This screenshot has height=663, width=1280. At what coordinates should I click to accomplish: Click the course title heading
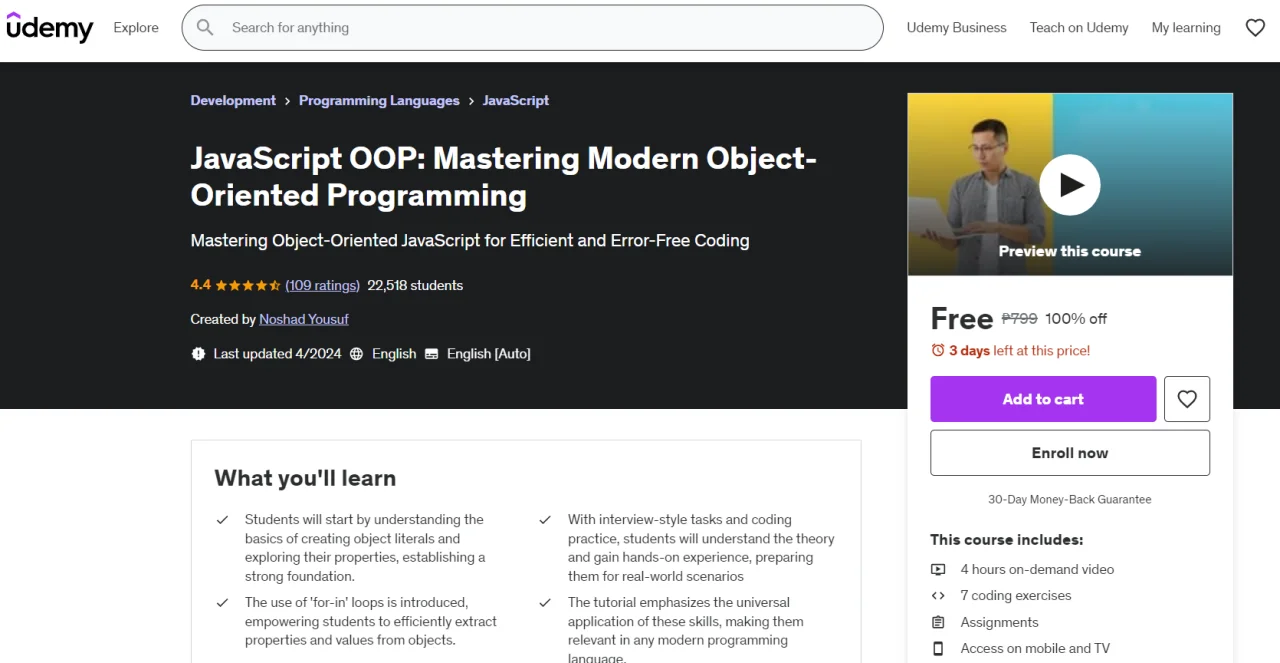(x=504, y=176)
